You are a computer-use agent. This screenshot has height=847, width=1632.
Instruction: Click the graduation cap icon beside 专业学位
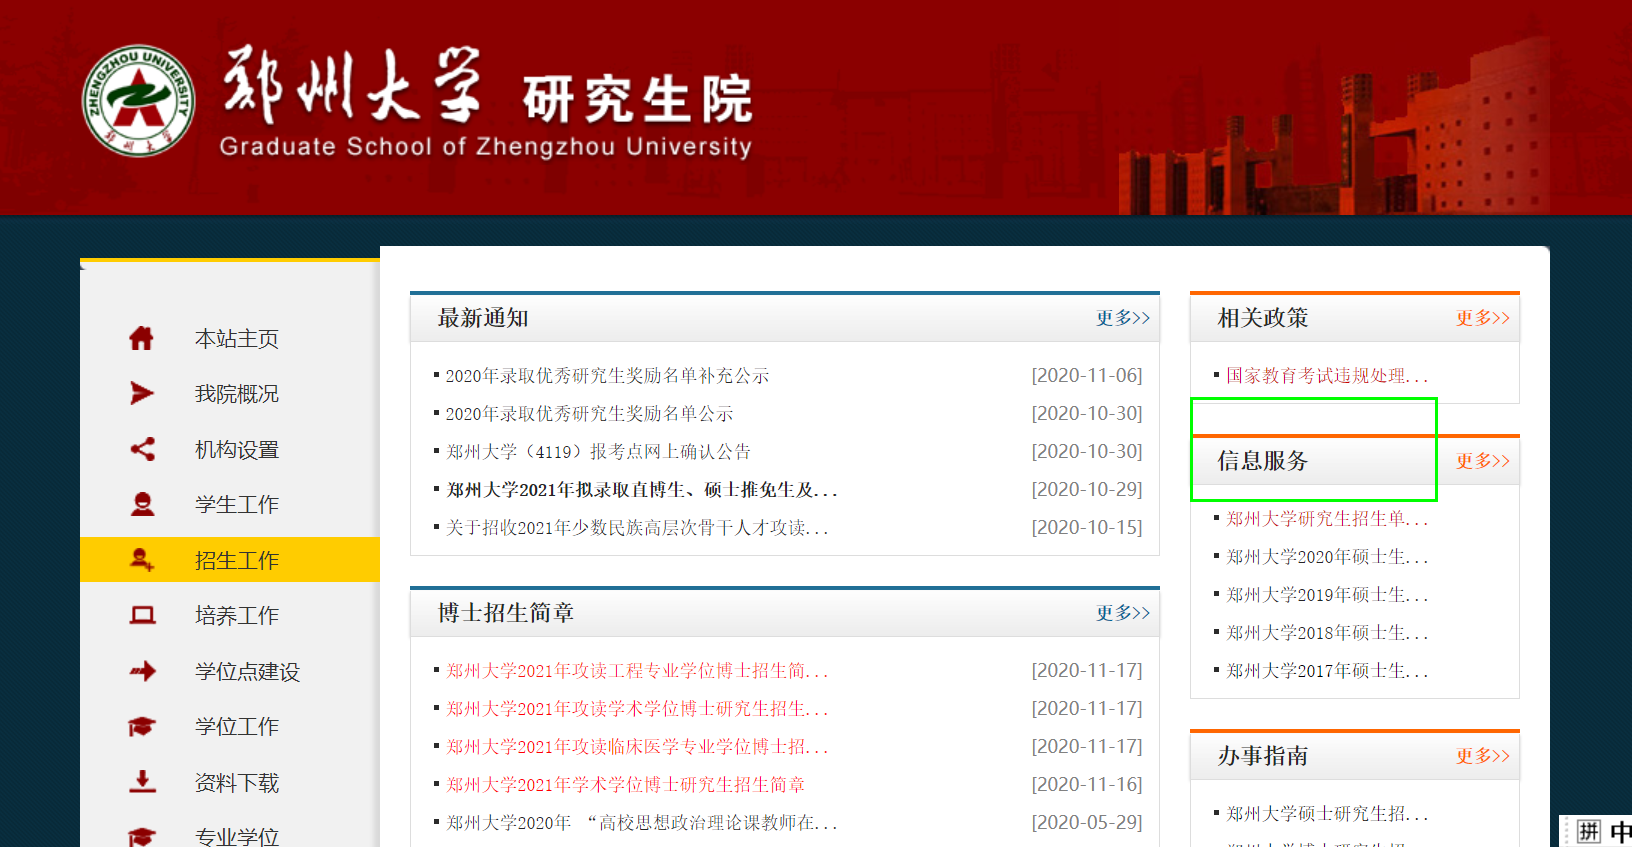pyautogui.click(x=142, y=837)
